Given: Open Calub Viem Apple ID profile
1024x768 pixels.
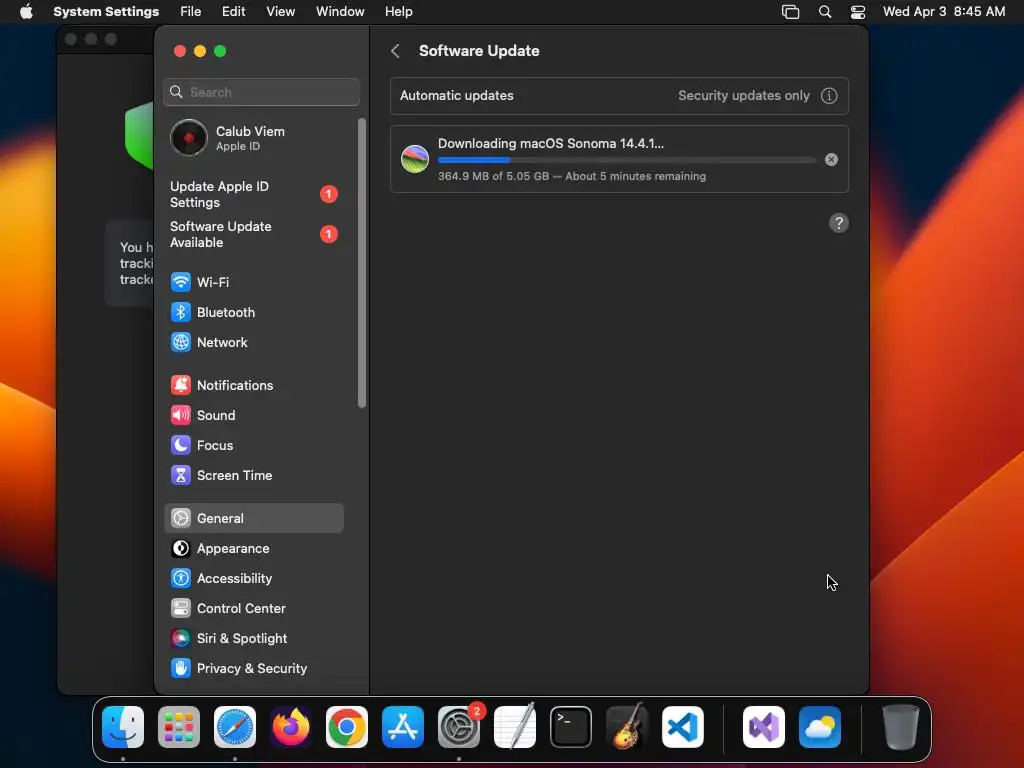Looking at the screenshot, I should [x=253, y=138].
